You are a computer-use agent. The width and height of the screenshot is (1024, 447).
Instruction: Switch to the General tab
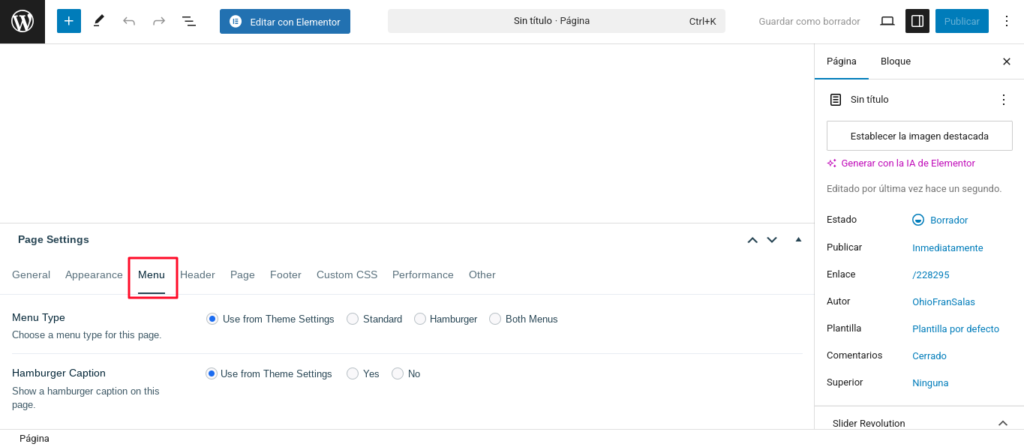click(x=31, y=275)
